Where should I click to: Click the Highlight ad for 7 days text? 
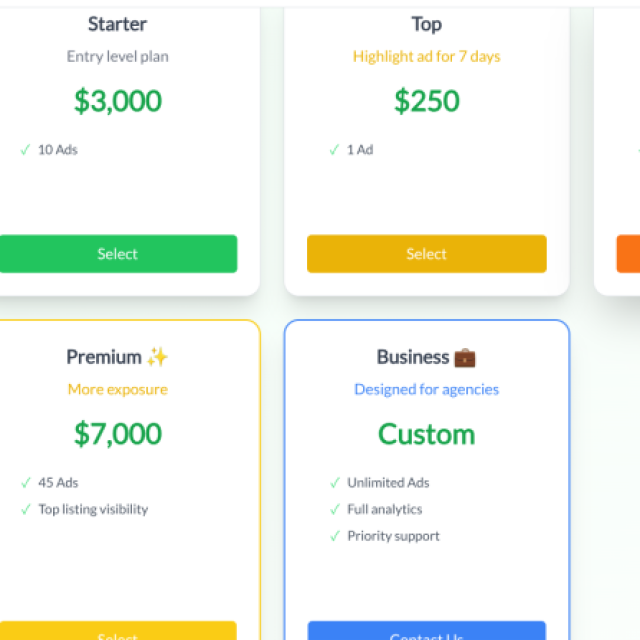427,56
